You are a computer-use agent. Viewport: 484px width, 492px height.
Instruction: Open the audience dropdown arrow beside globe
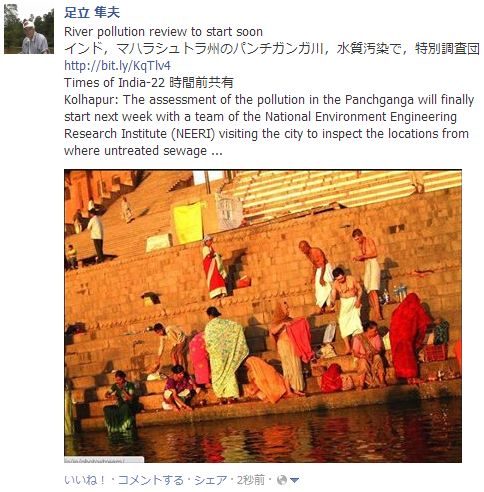(x=294, y=481)
